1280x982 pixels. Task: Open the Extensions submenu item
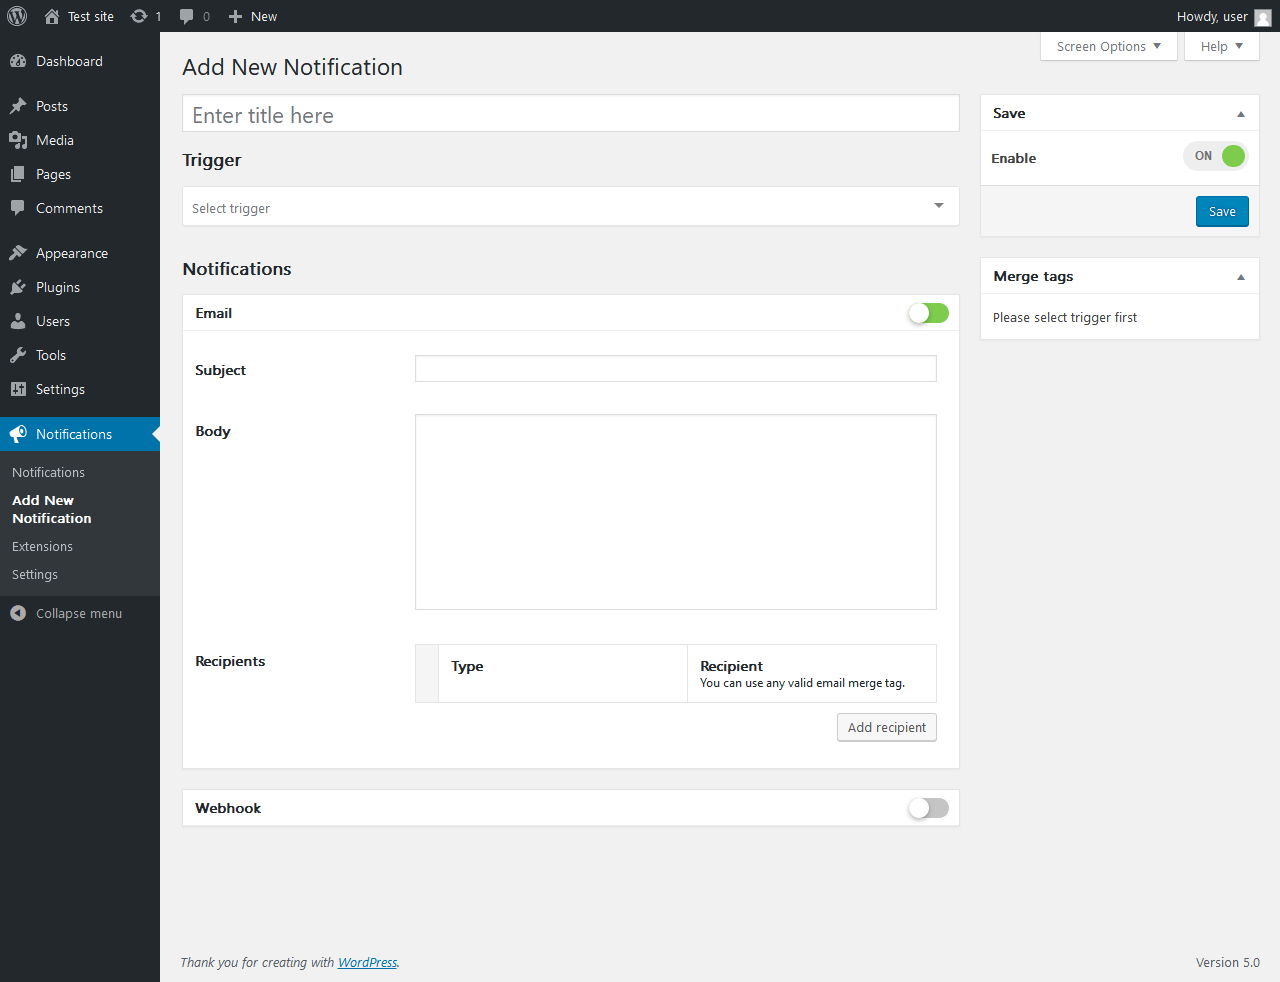(x=42, y=546)
